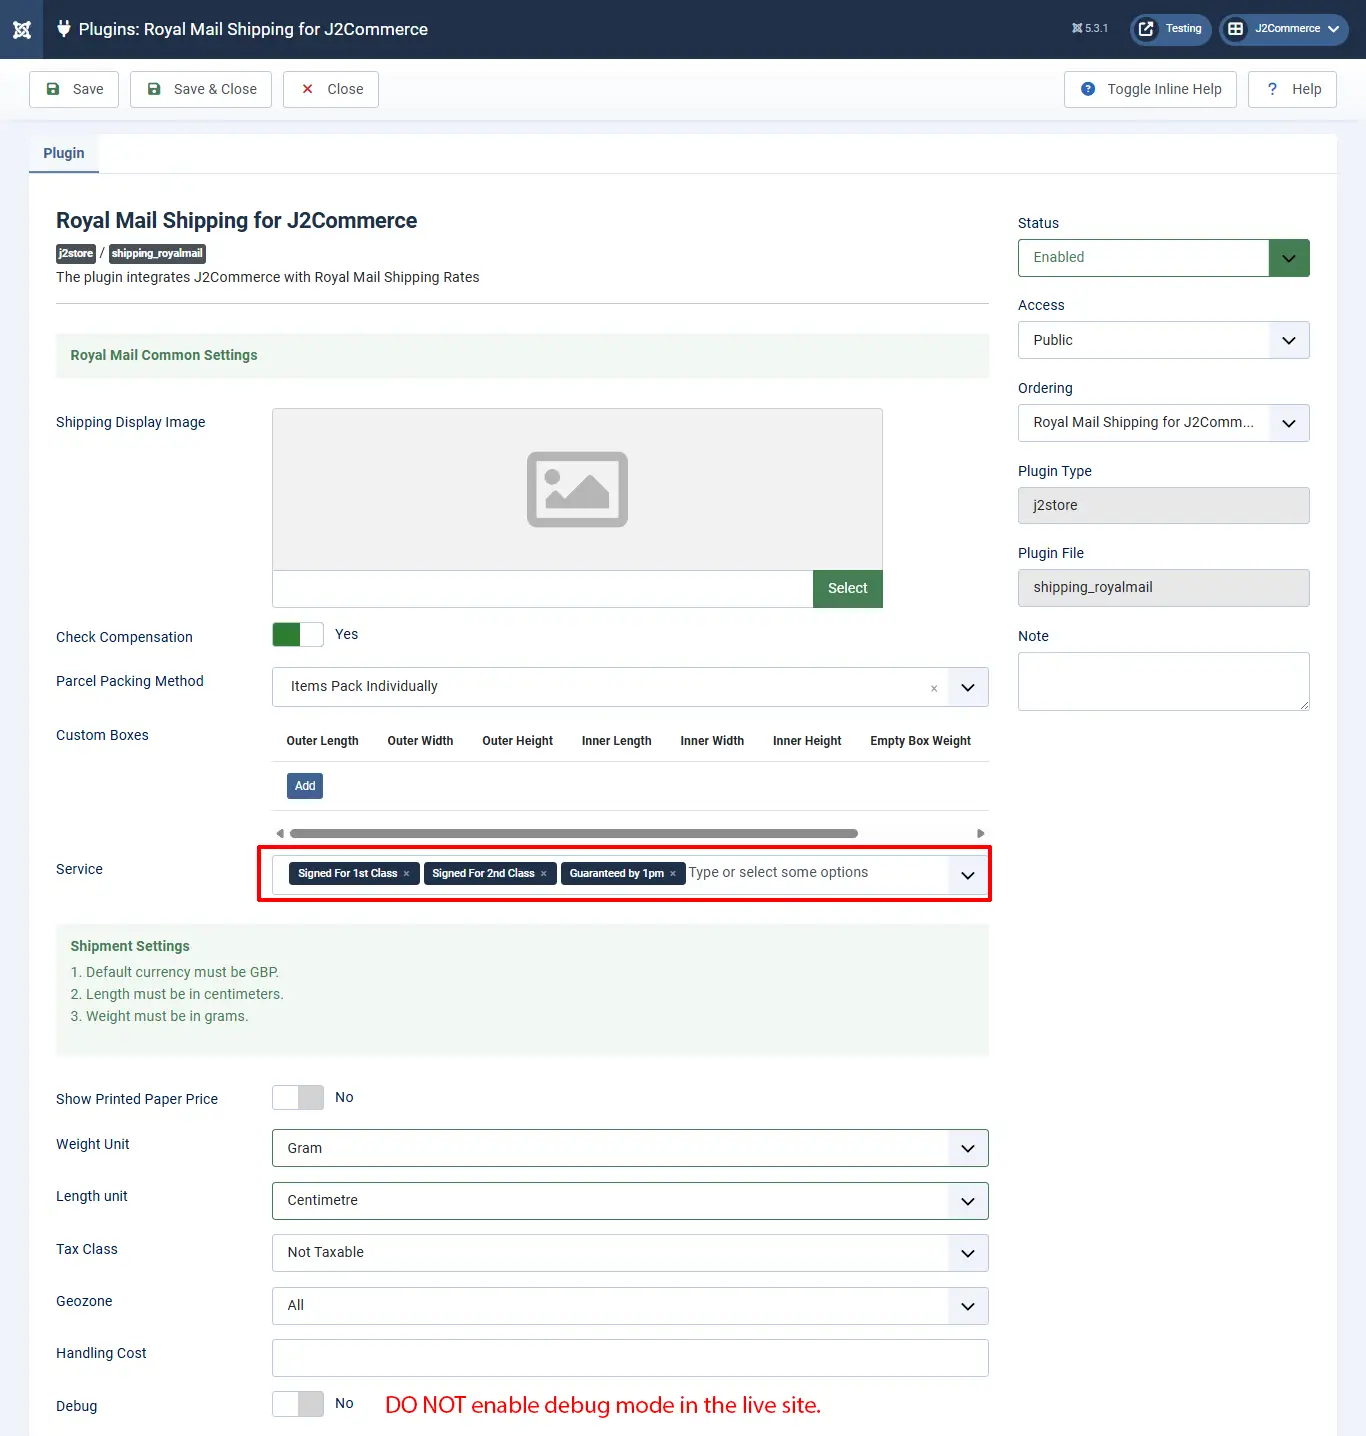Image resolution: width=1366 pixels, height=1436 pixels.
Task: Add a custom box row
Action: (x=305, y=786)
